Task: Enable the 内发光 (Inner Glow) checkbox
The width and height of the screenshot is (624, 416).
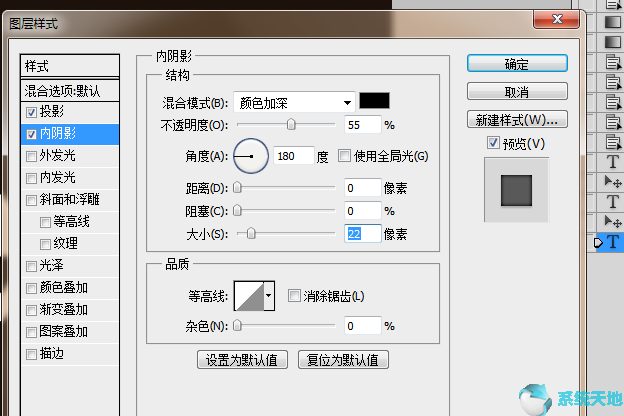Action: [x=31, y=178]
